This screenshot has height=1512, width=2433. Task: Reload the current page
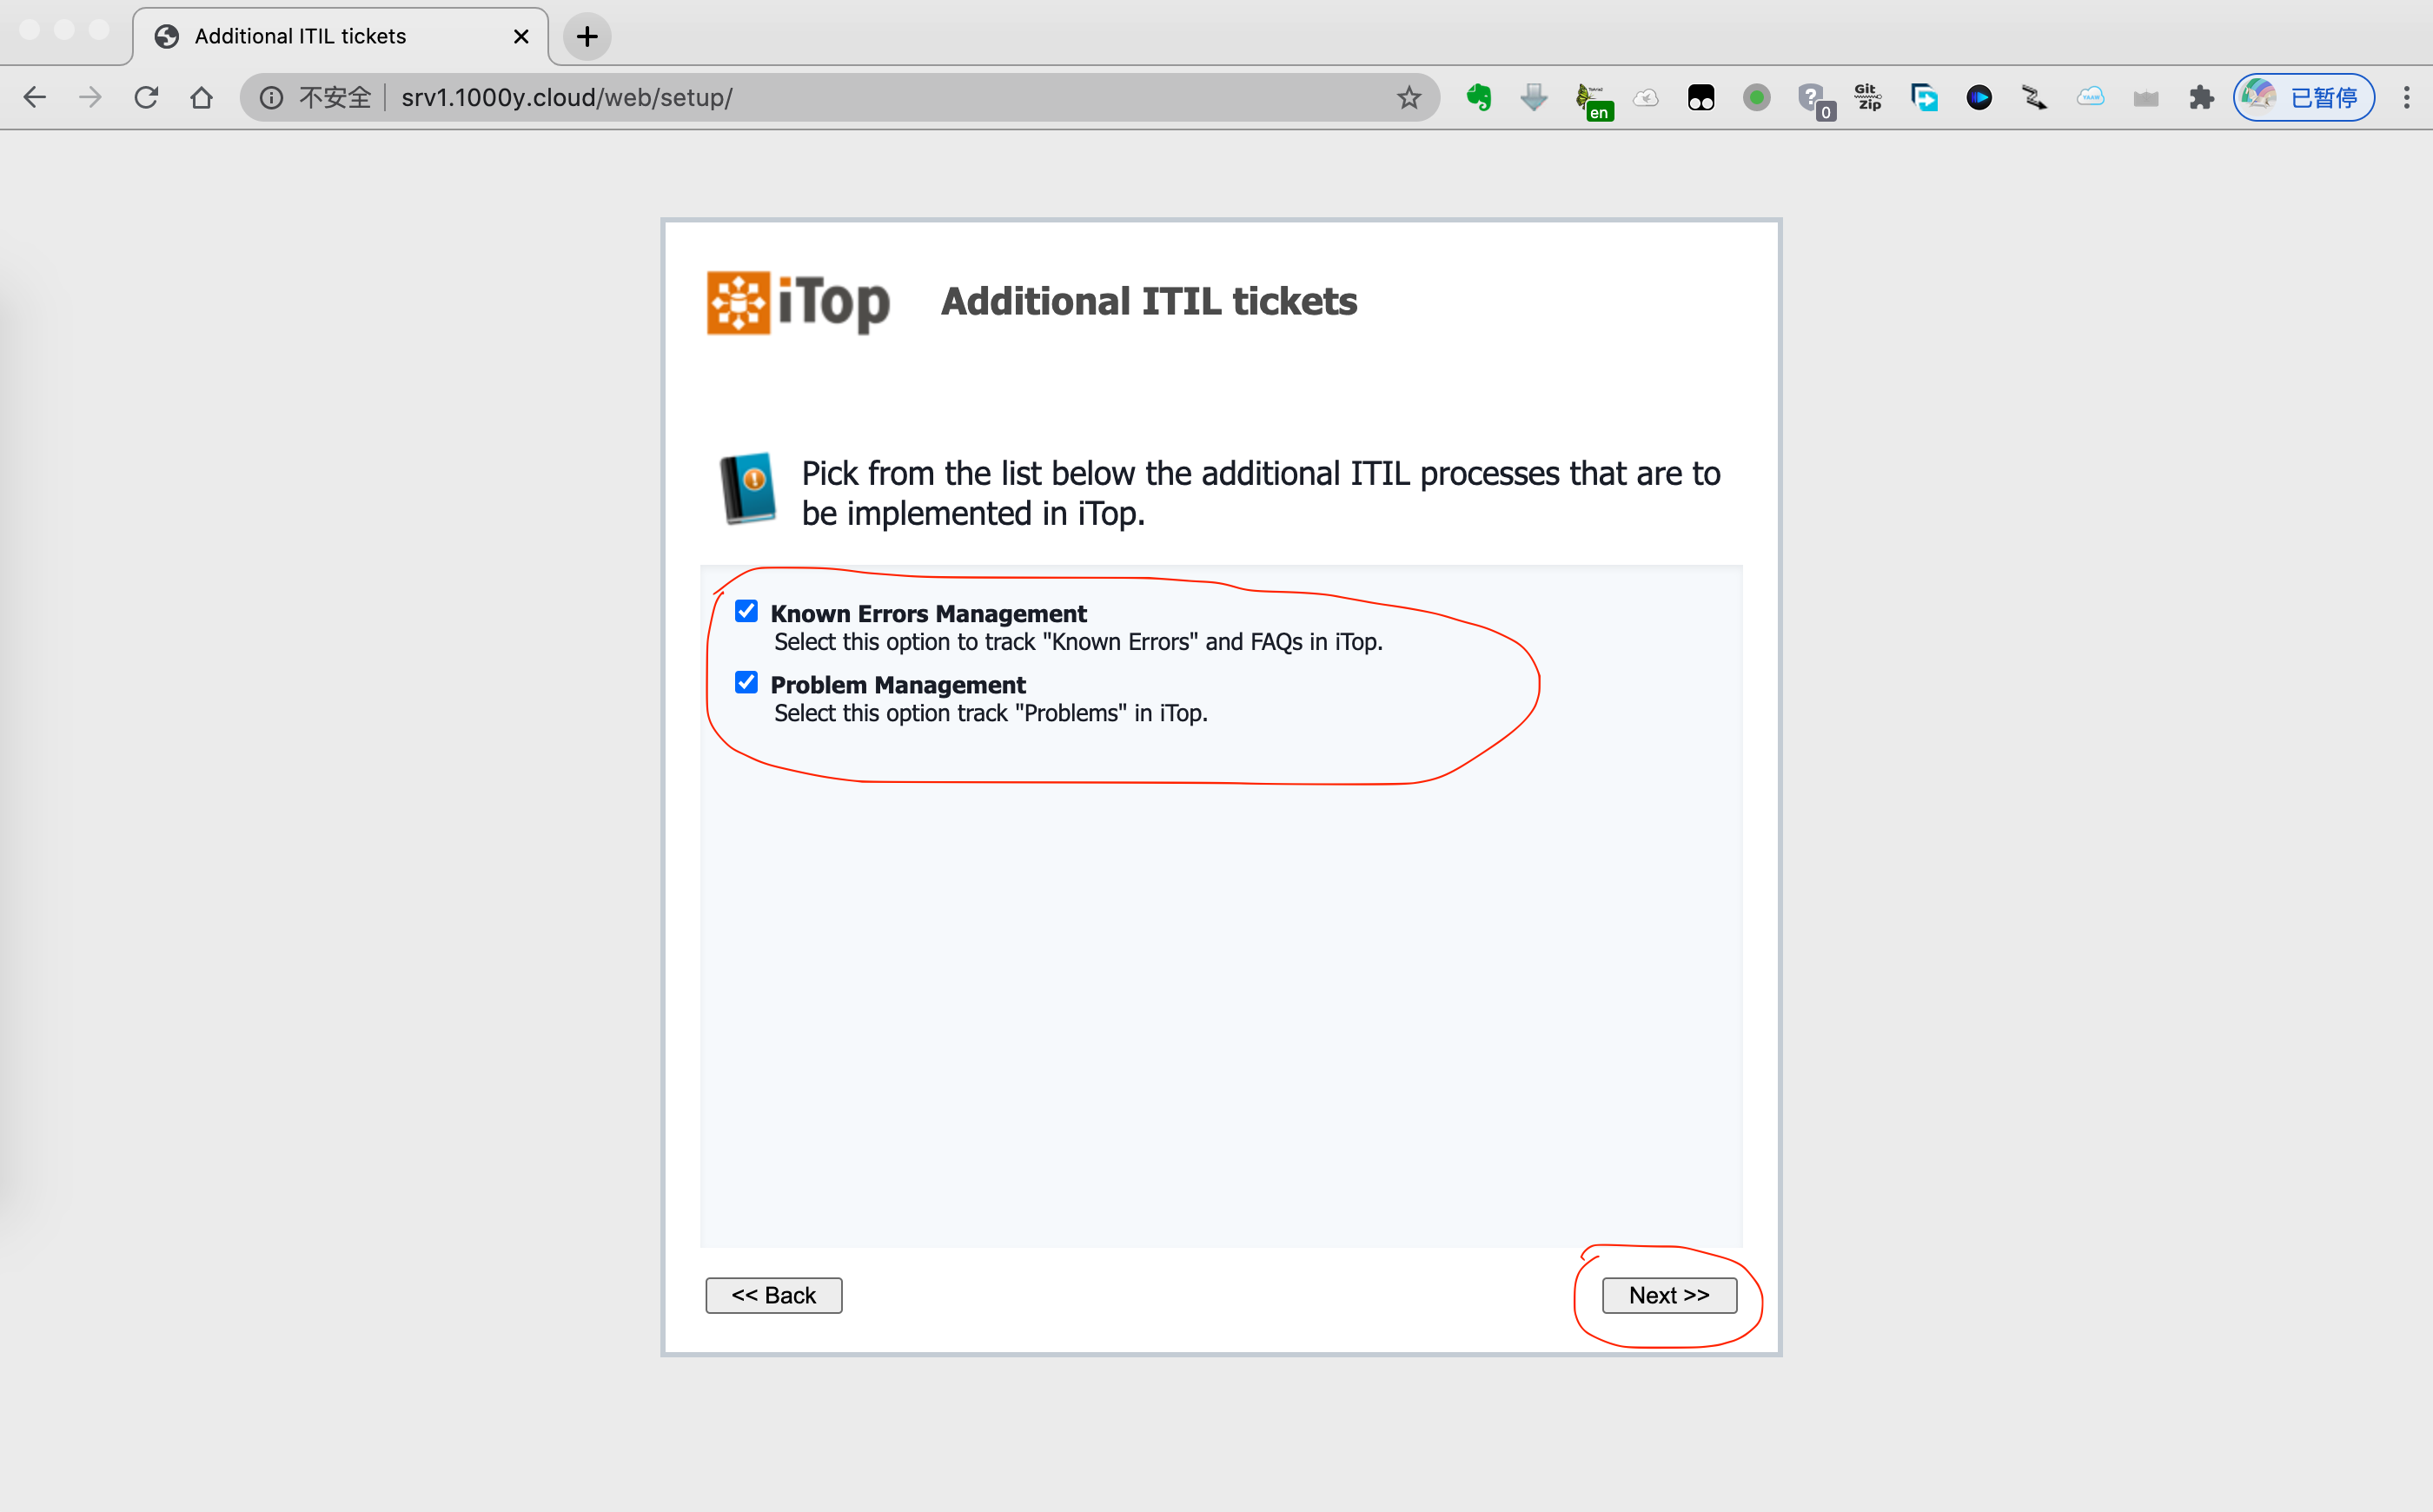tap(146, 97)
